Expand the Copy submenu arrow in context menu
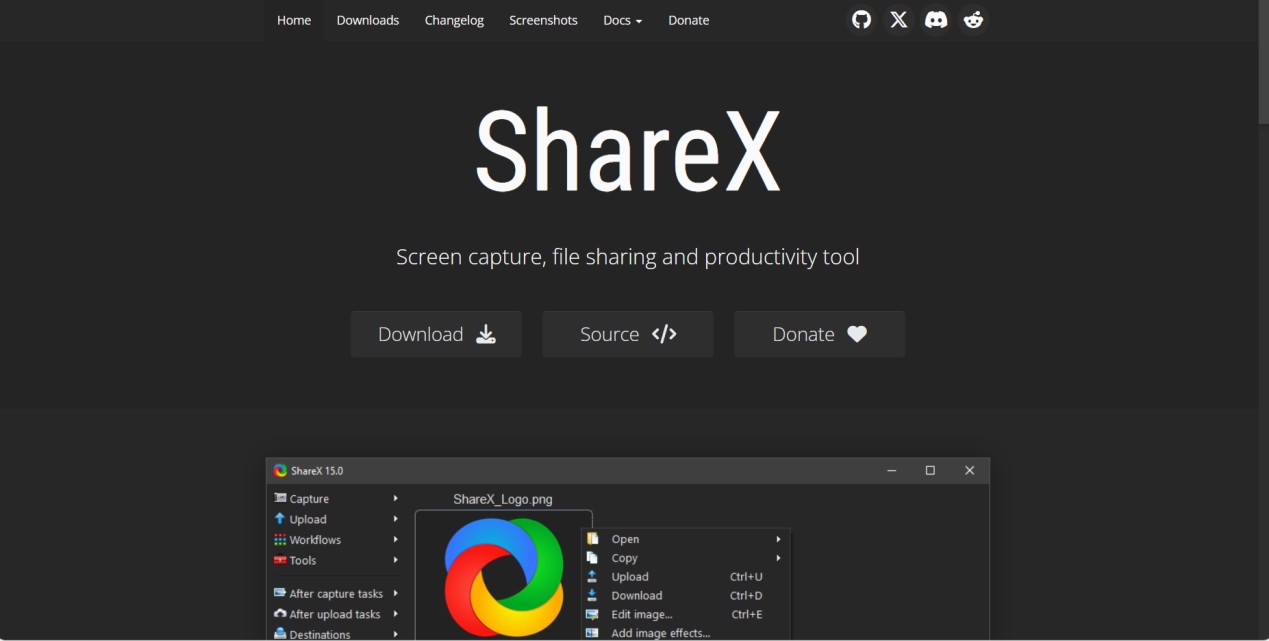 tap(778, 558)
